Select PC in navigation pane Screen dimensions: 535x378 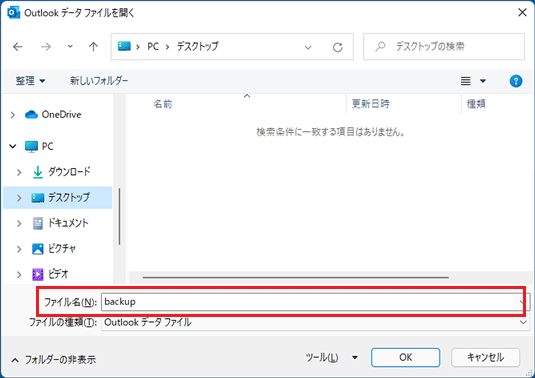tap(47, 146)
